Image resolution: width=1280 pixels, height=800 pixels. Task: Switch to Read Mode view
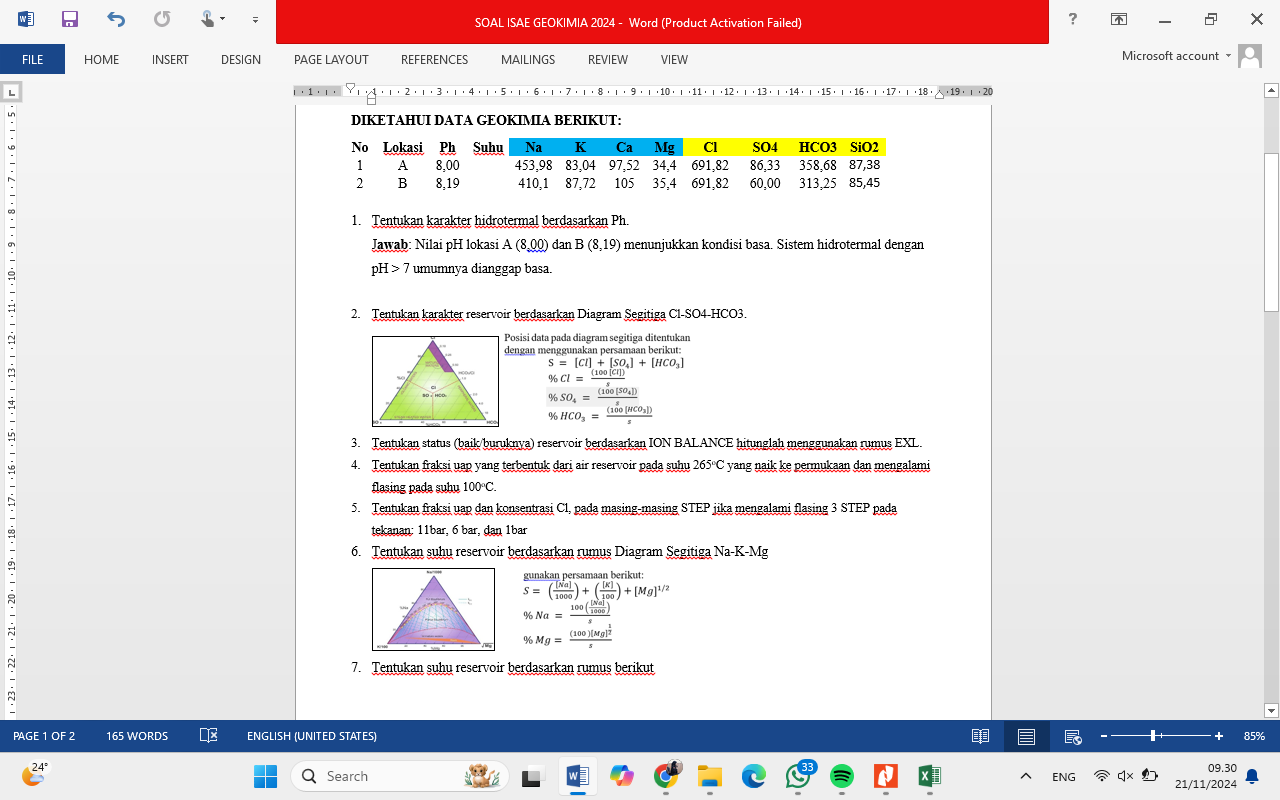980,736
